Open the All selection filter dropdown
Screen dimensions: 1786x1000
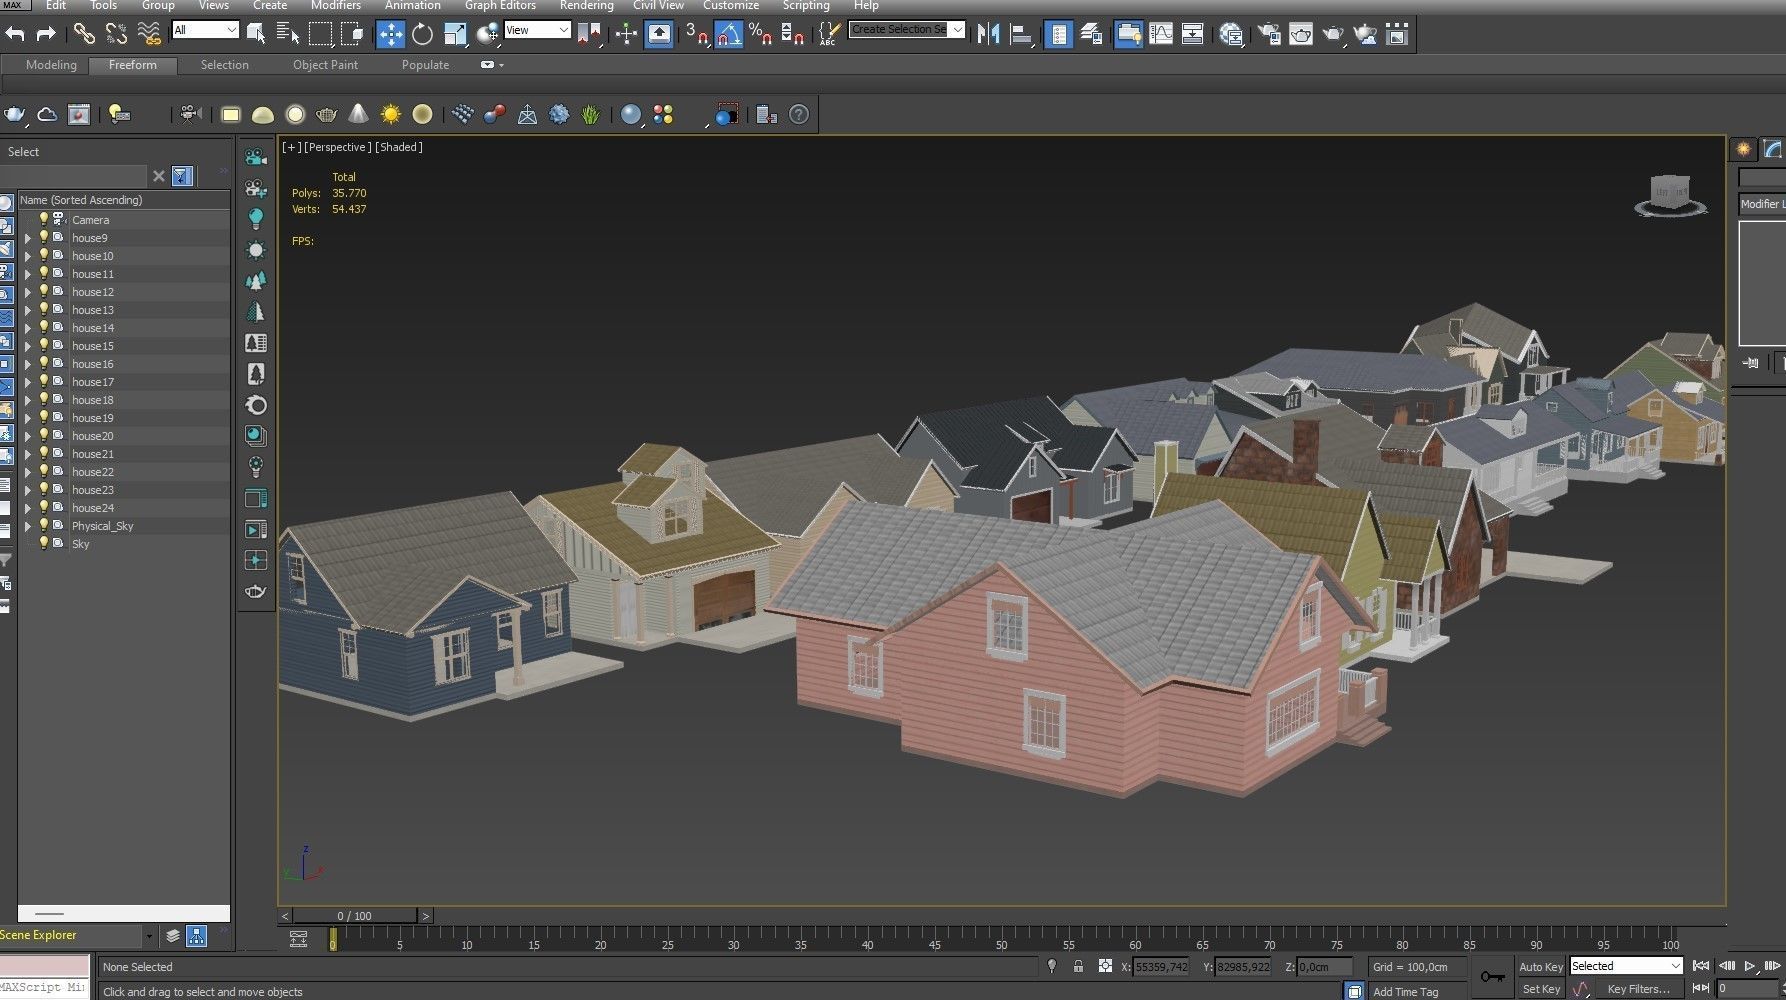pos(205,30)
